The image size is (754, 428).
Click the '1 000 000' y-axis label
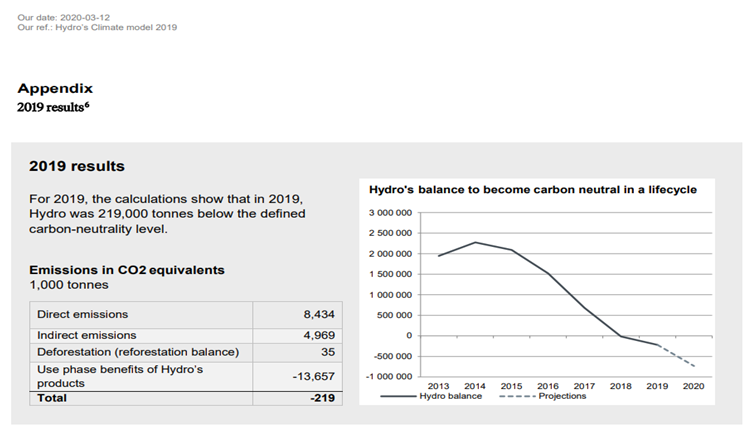[x=390, y=295]
